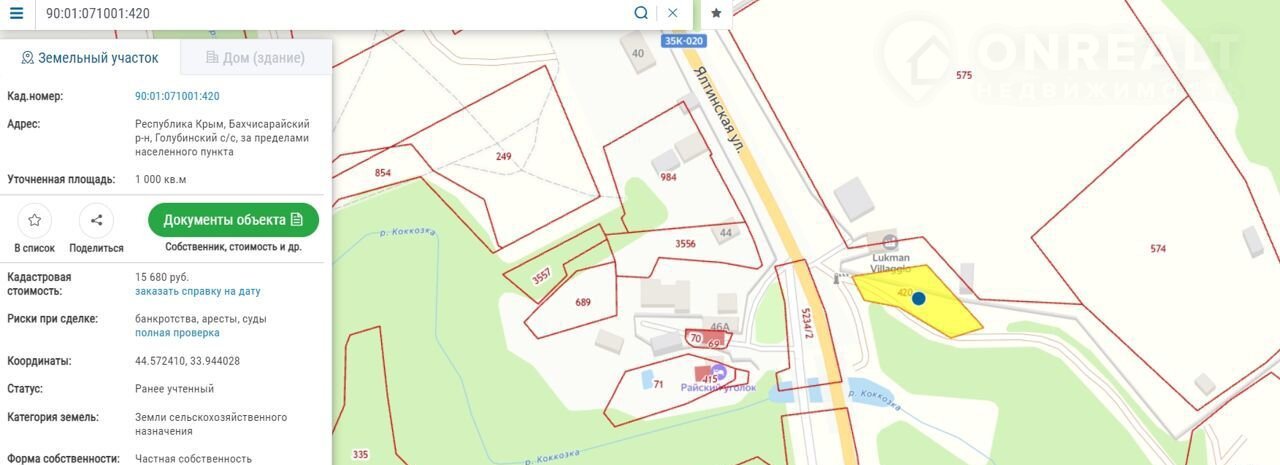Click inside the cadastral number search field
1280x465 pixels.
coord(335,13)
